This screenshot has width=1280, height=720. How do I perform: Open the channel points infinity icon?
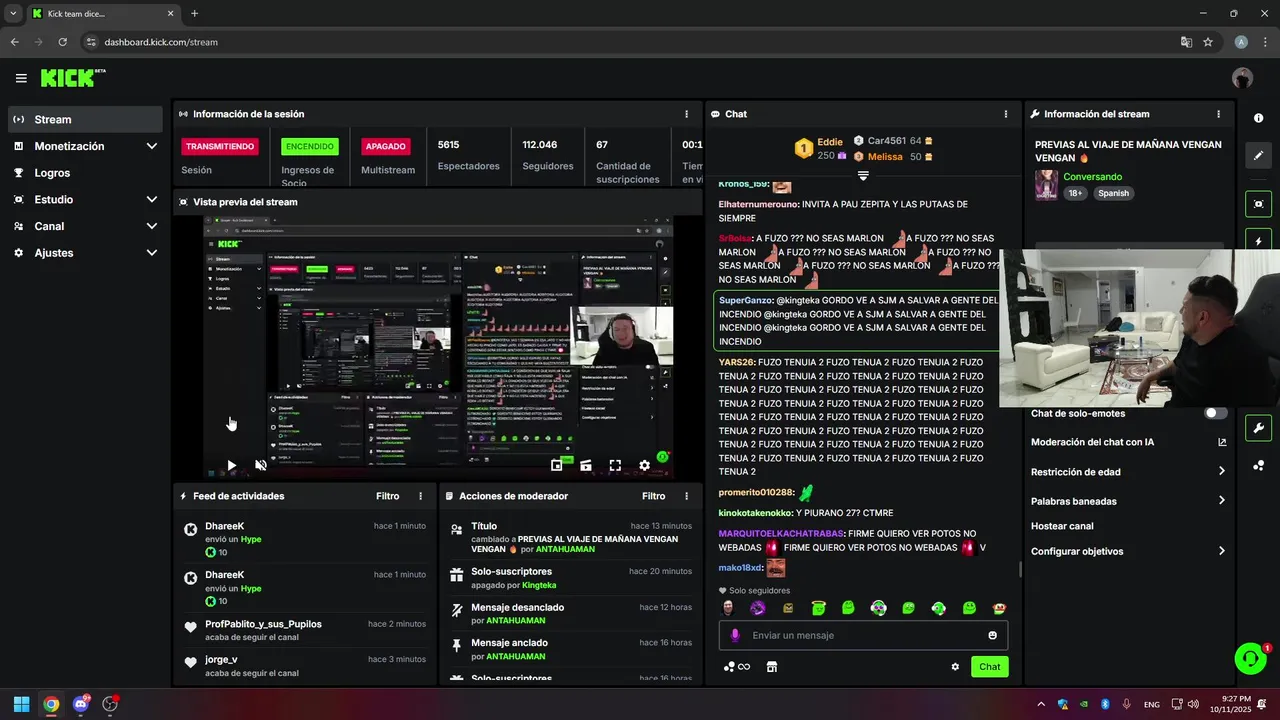pyautogui.click(x=737, y=667)
